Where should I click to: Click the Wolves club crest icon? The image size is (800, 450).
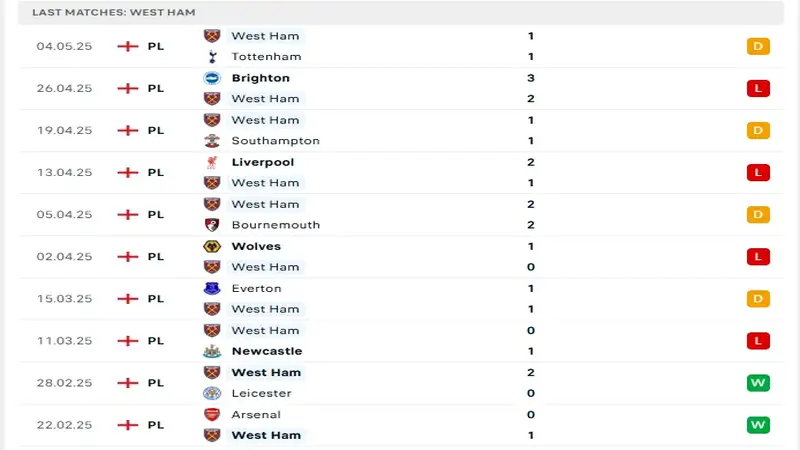pos(211,246)
